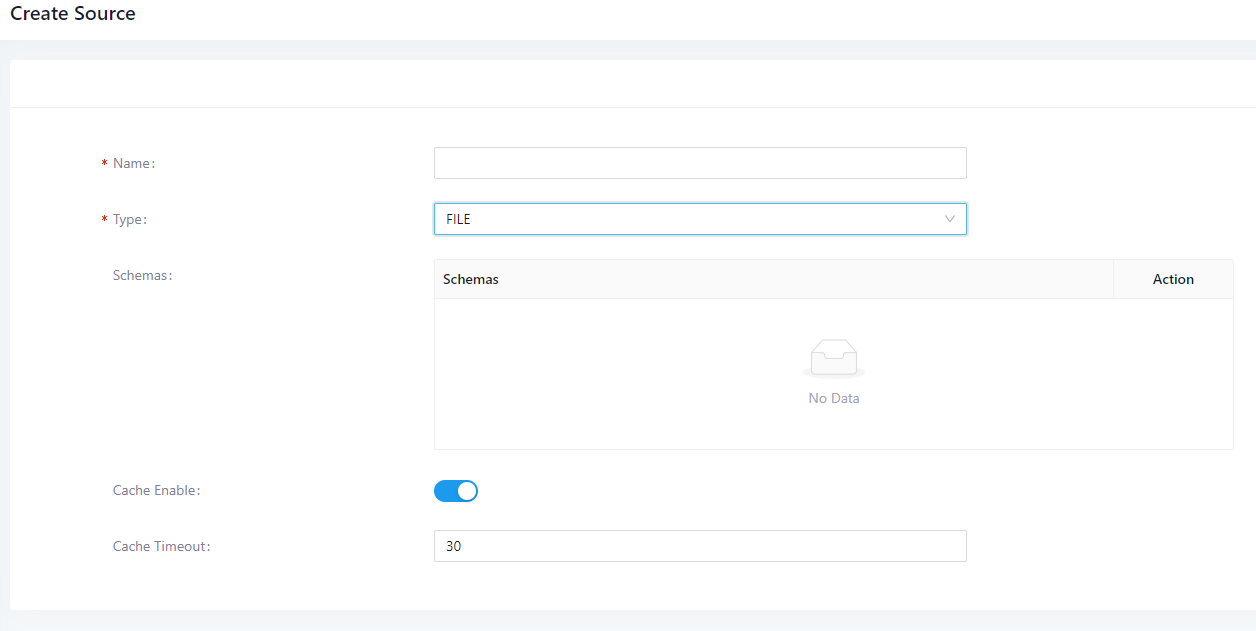Image resolution: width=1256 pixels, height=631 pixels.
Task: Click the inbox icon above No Data label
Action: 833,357
